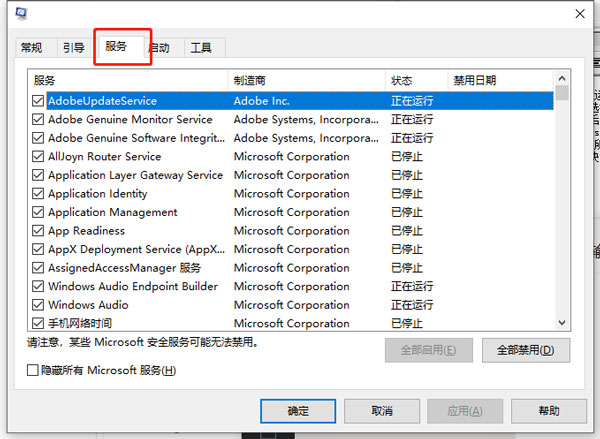Uncheck the Application Management checkbox
This screenshot has width=600, height=439.
tap(38, 212)
